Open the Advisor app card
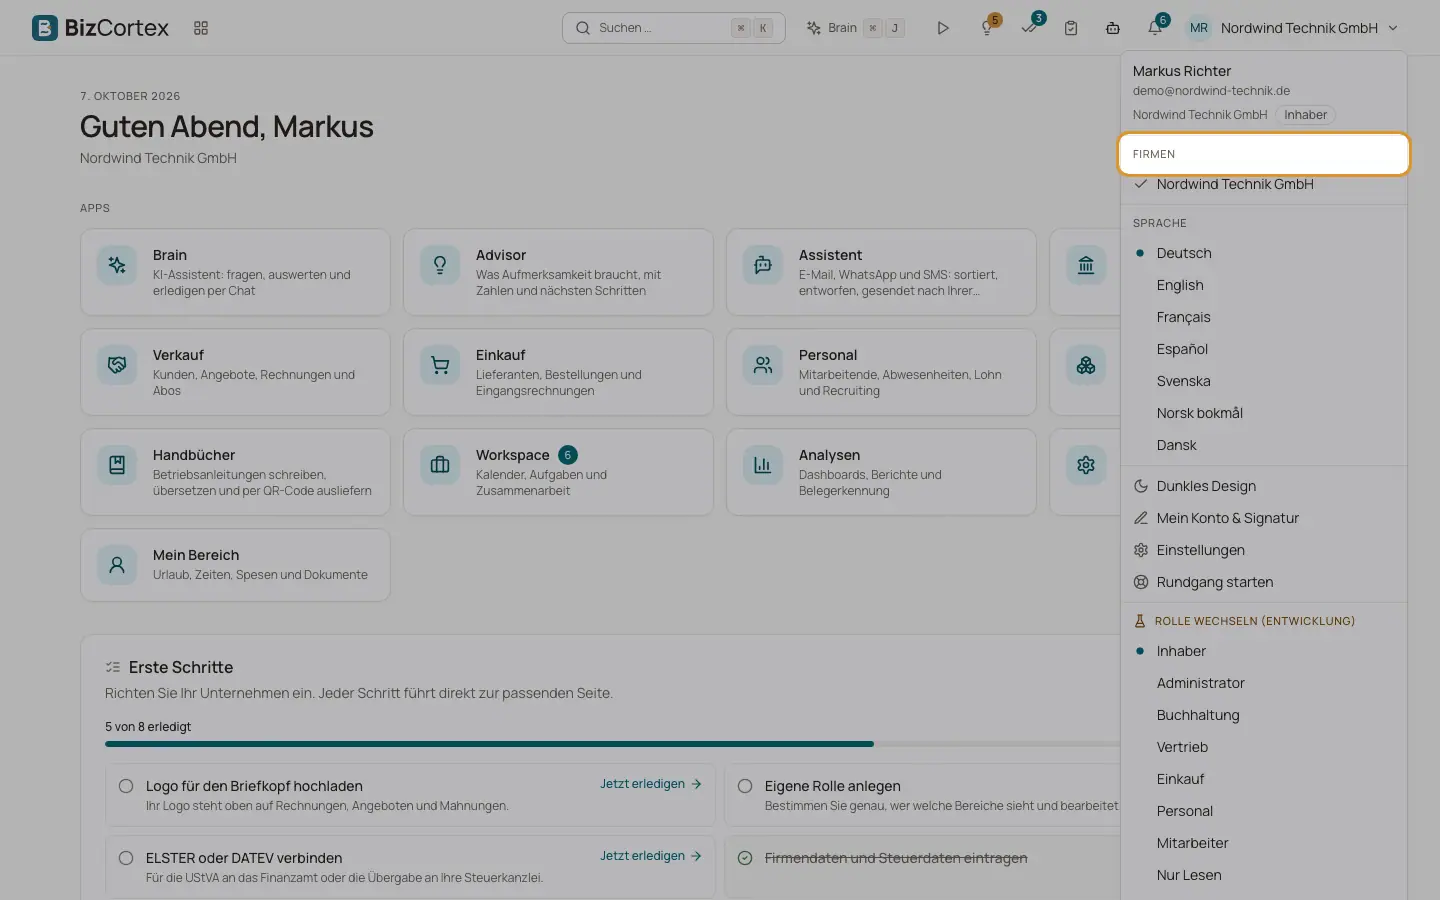The image size is (1440, 900). pos(558,272)
